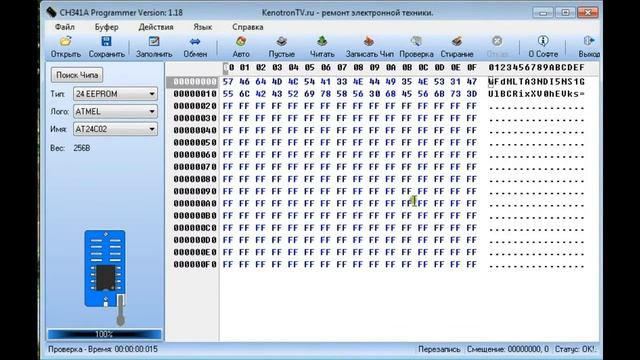
Task: Click the Записать Чип (Write) icon
Action: (x=369, y=41)
